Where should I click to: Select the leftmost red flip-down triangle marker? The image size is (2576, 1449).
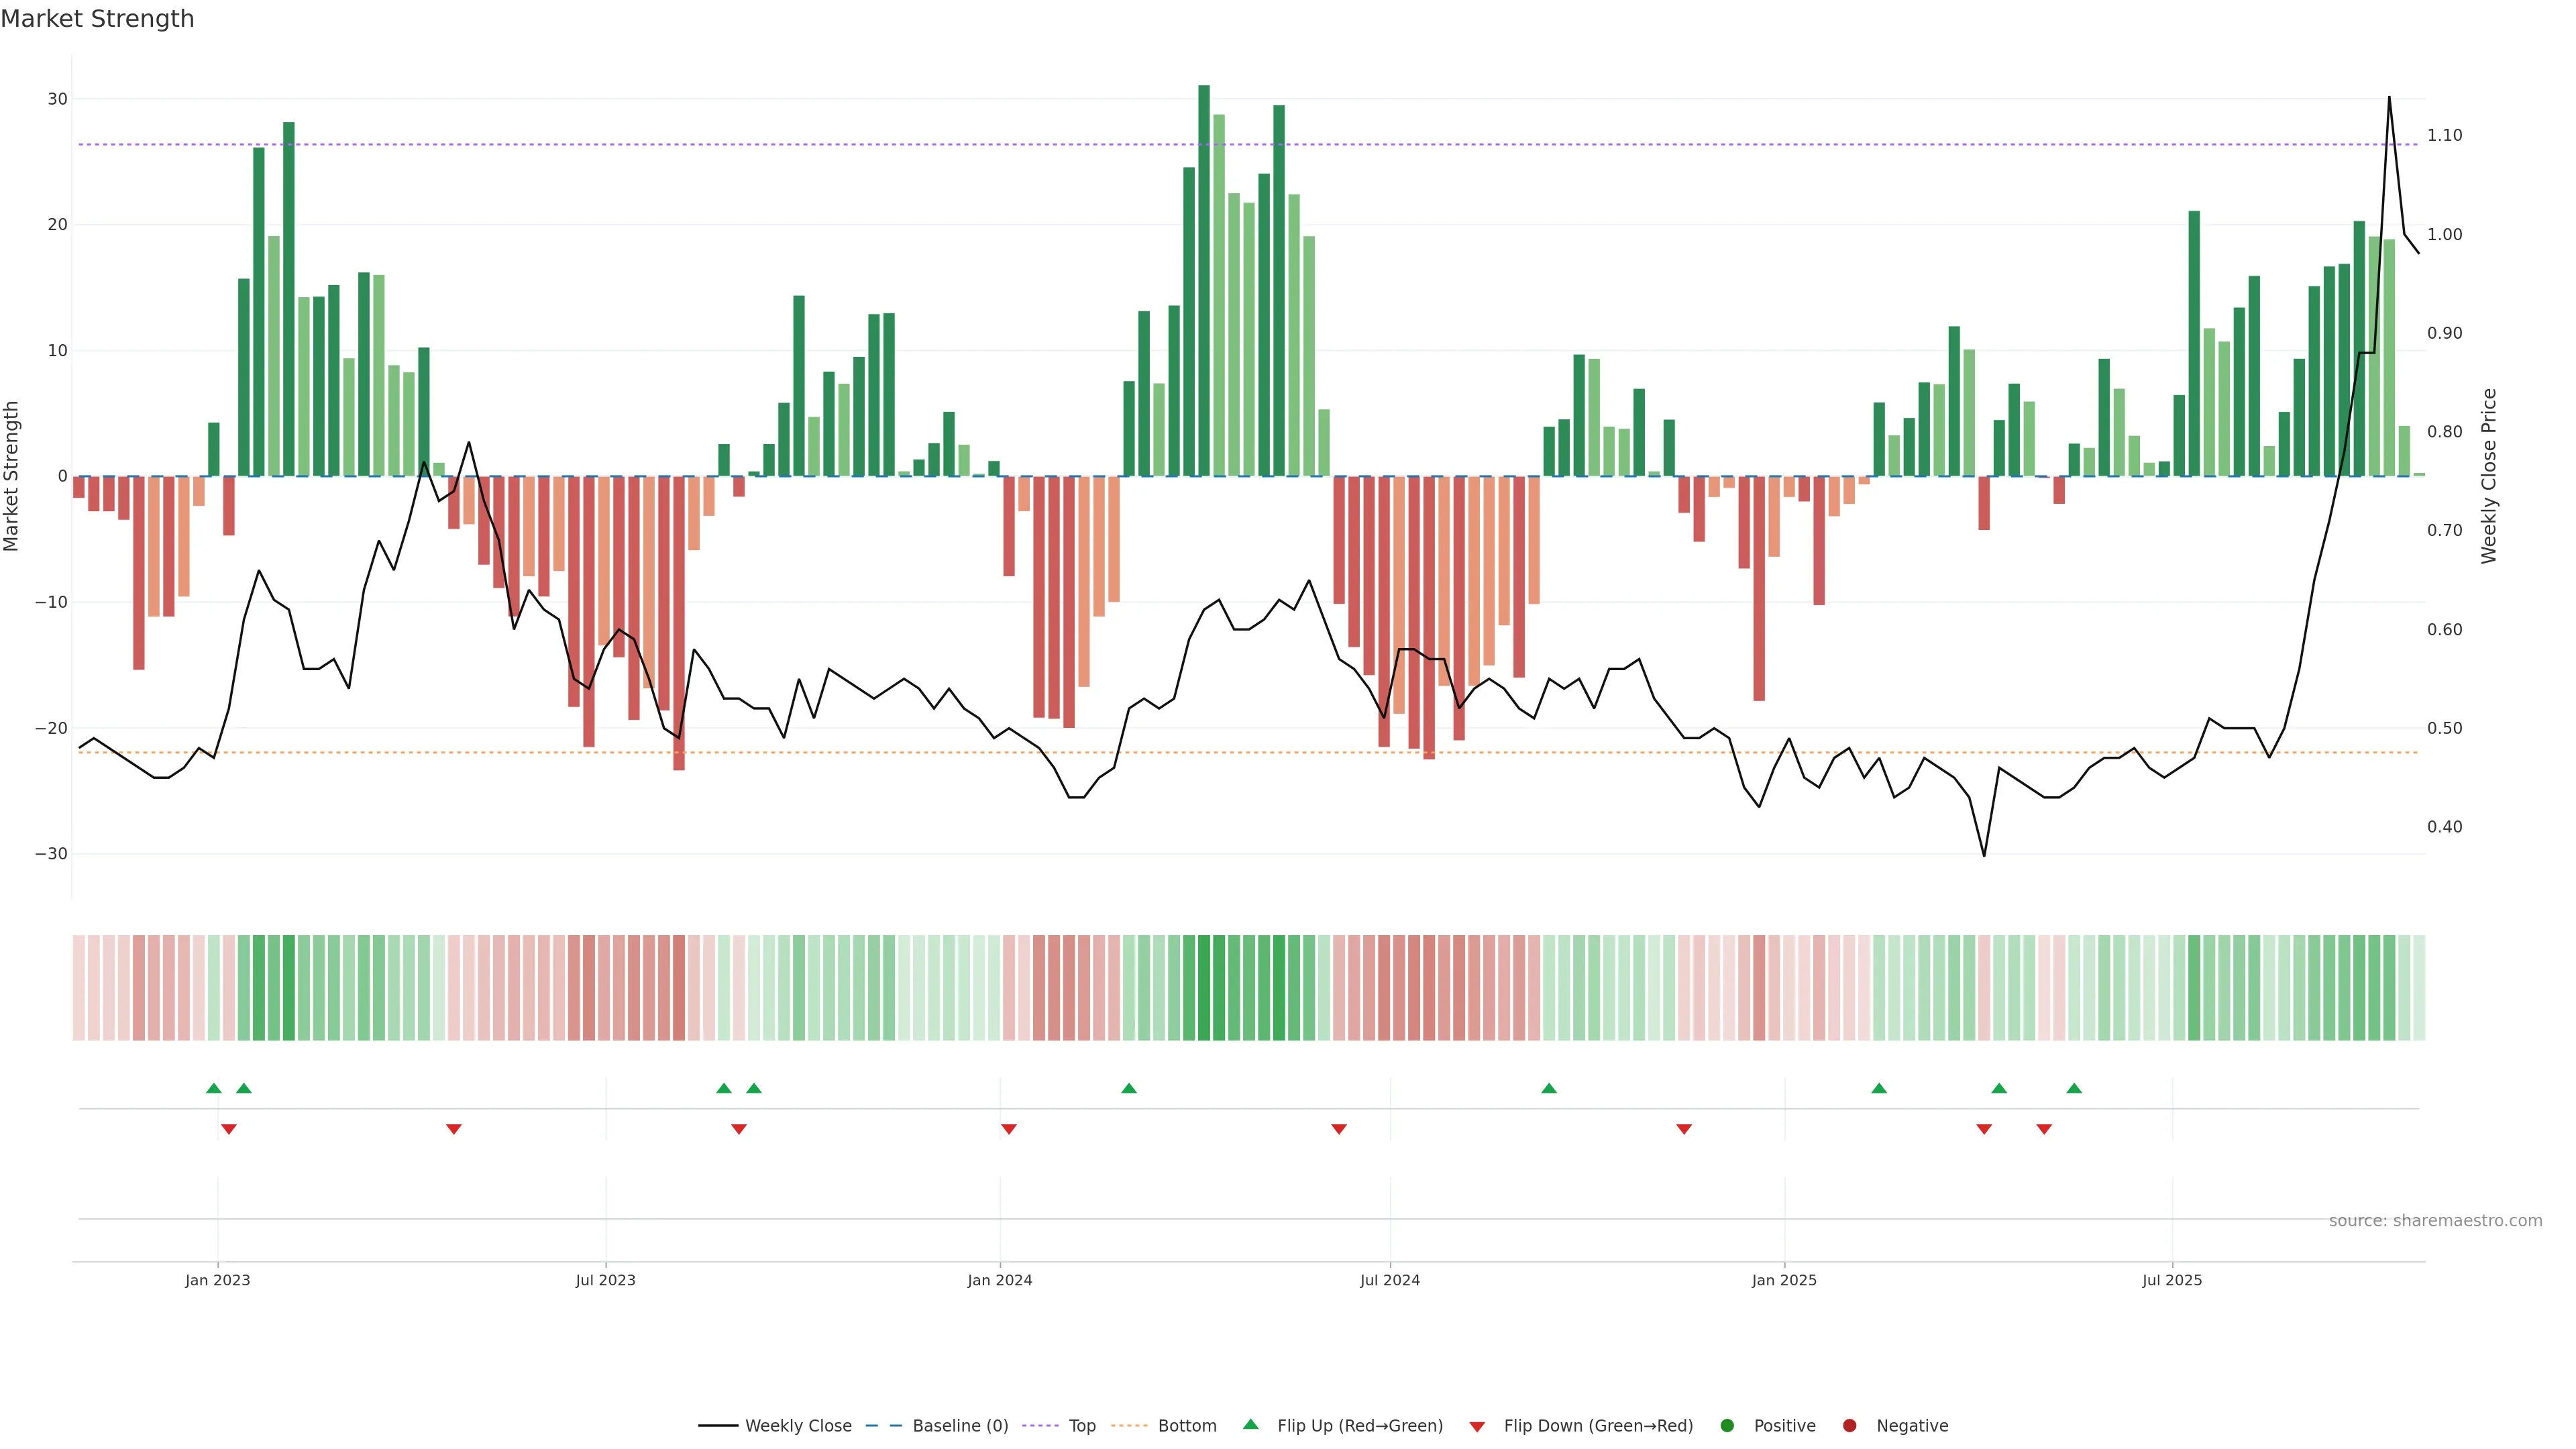[x=229, y=1129]
